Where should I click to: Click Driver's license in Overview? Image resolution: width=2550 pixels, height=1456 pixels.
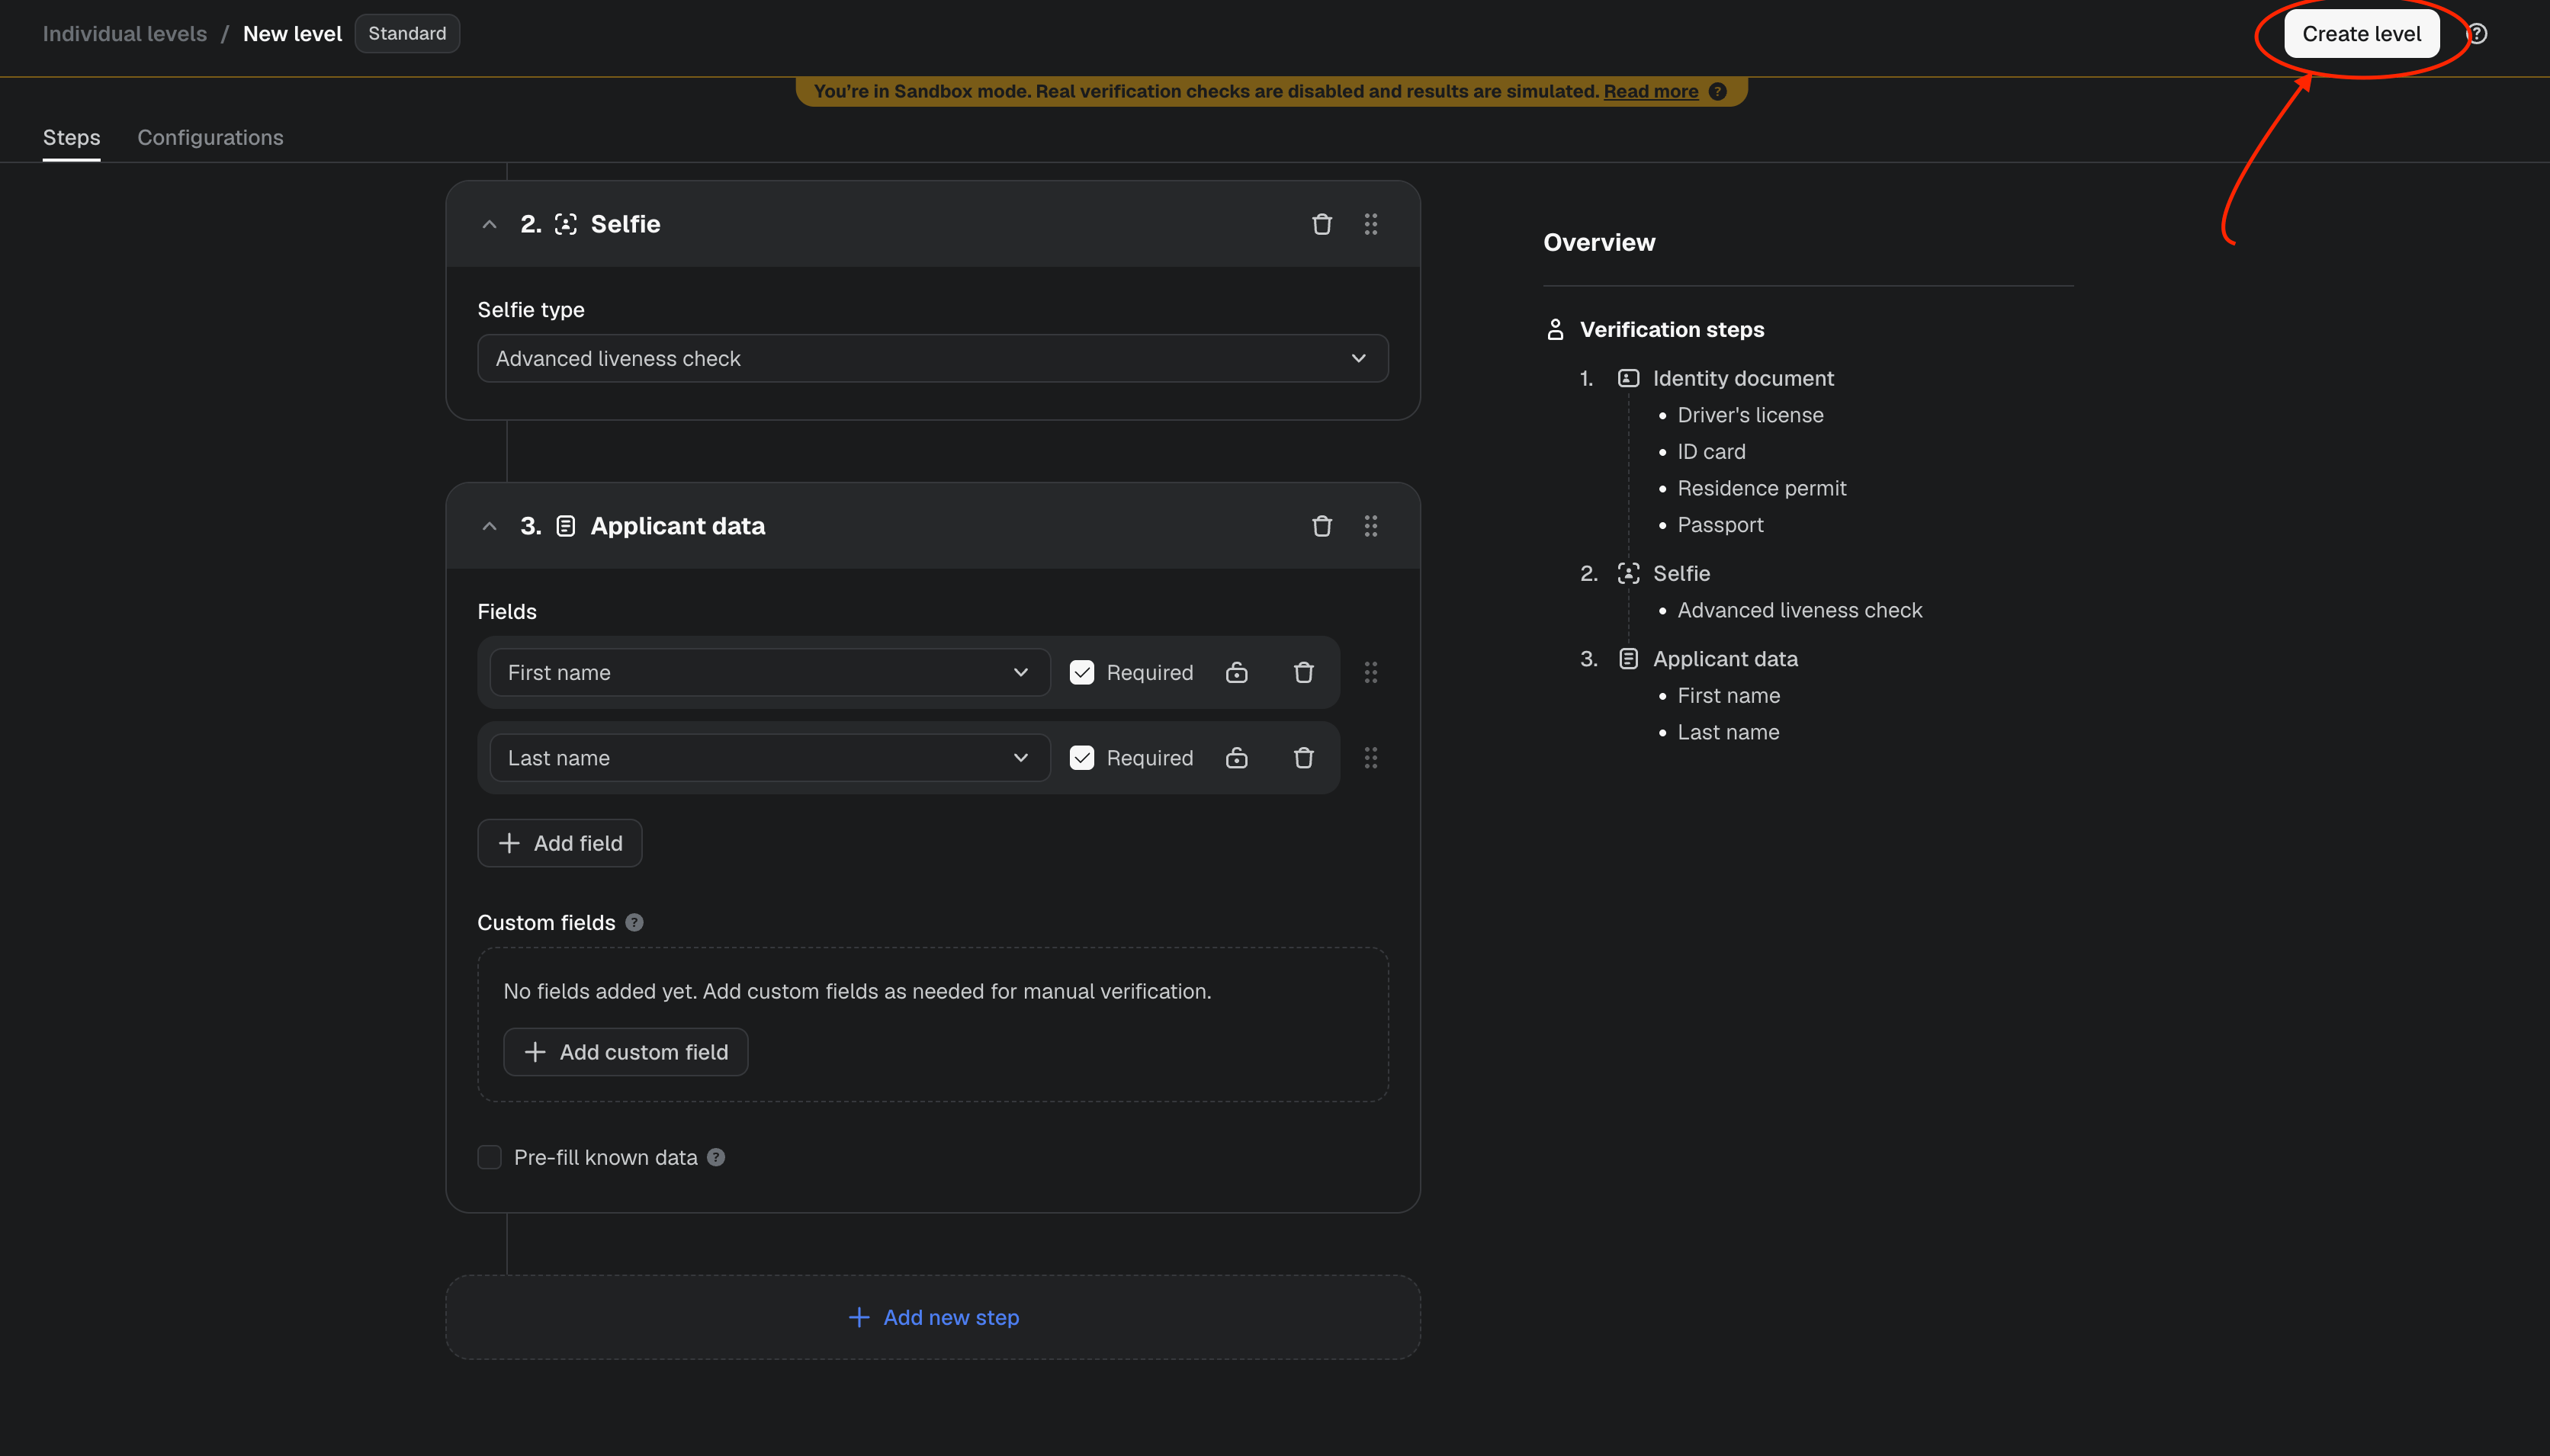(x=1750, y=415)
